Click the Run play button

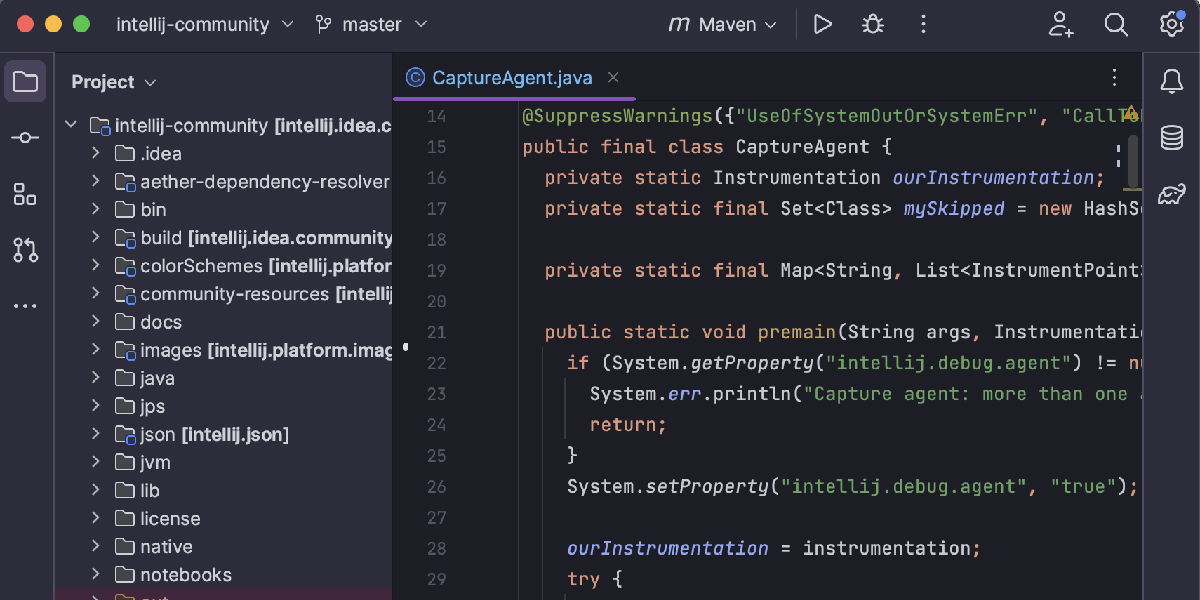[822, 24]
